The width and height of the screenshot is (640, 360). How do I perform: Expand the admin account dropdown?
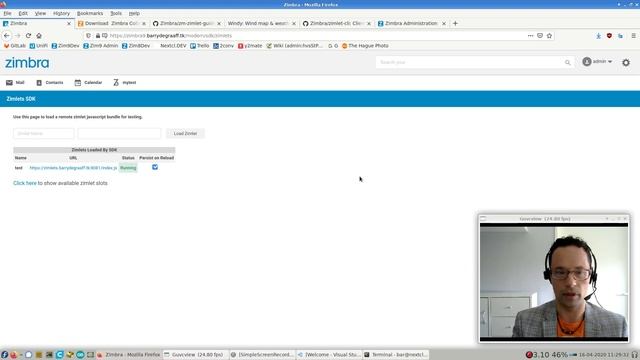(610, 62)
